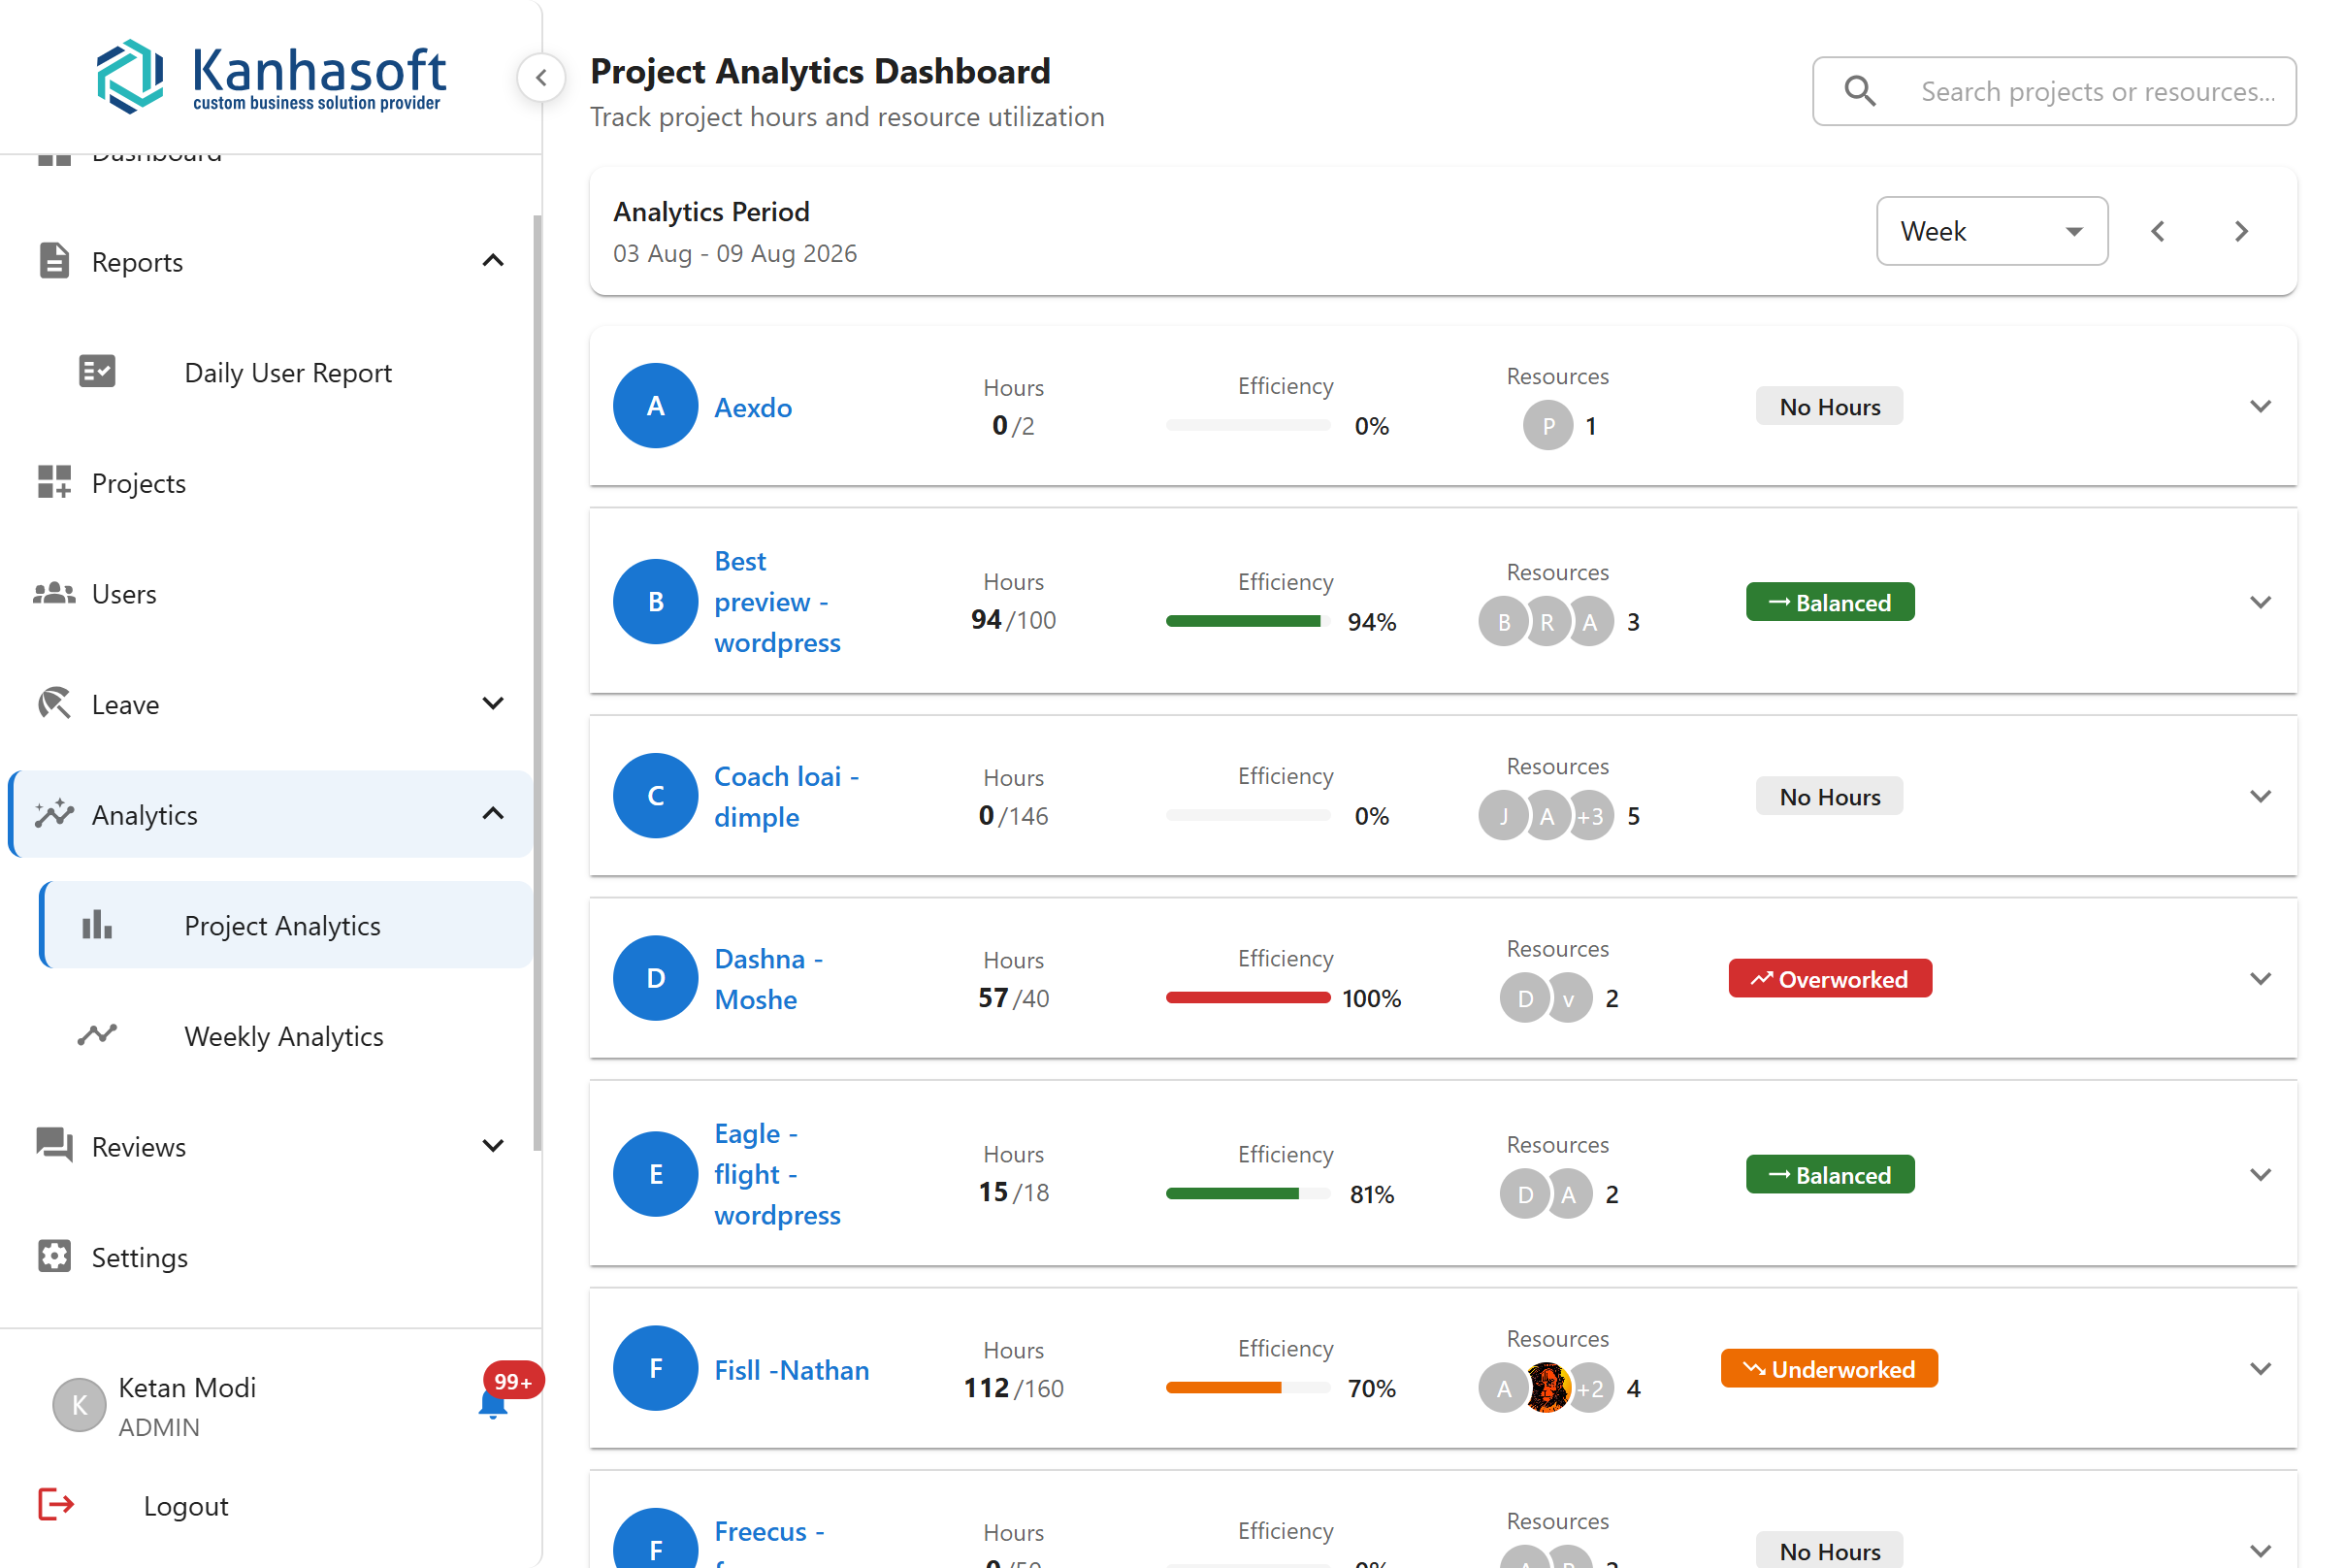Viewport: 2344px width, 1568px height.
Task: Collapse the Reports menu chevron
Action: (493, 261)
